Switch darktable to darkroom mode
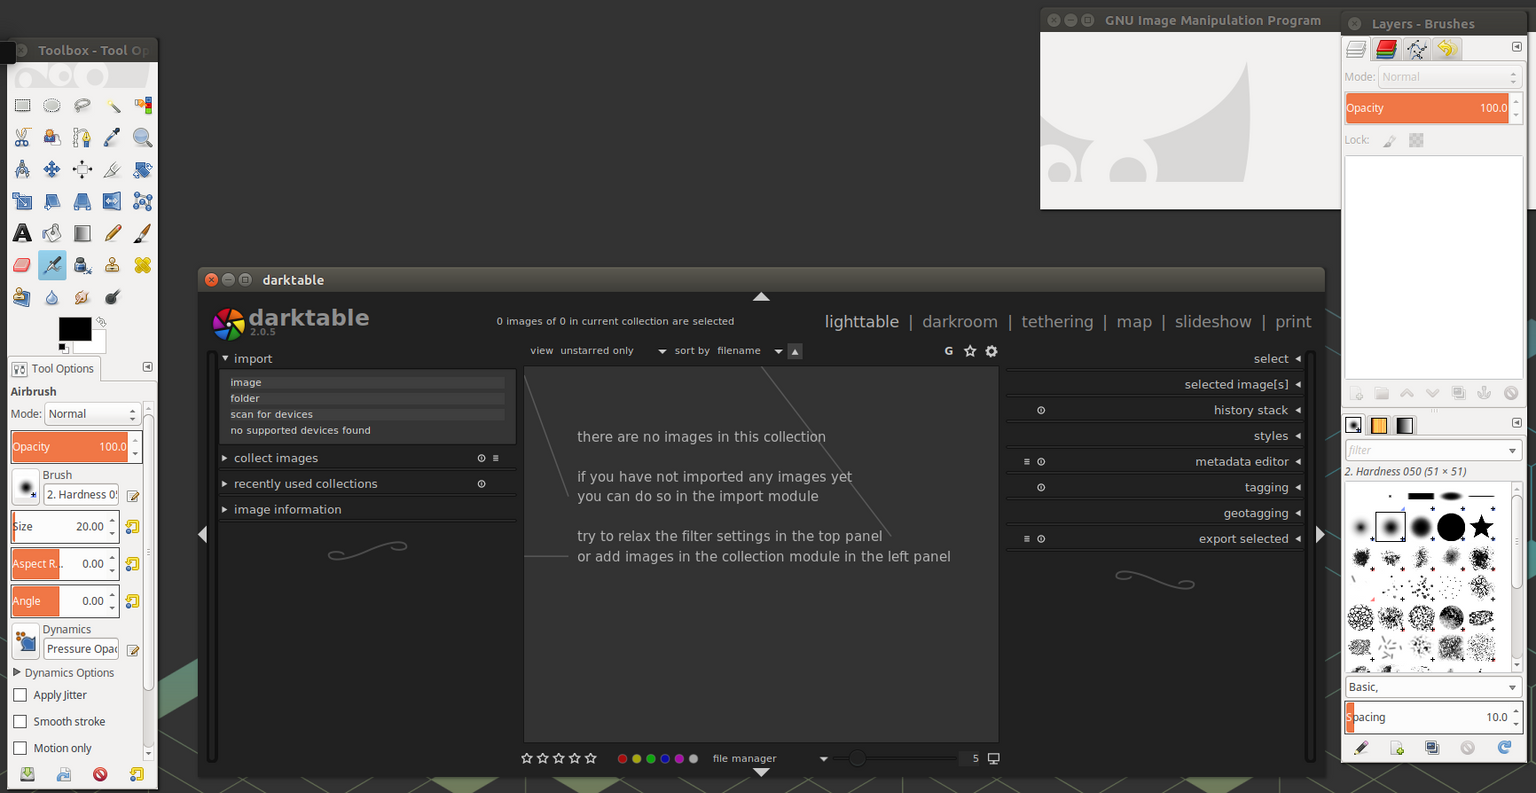Viewport: 1536px width, 793px height. pyautogui.click(x=960, y=321)
